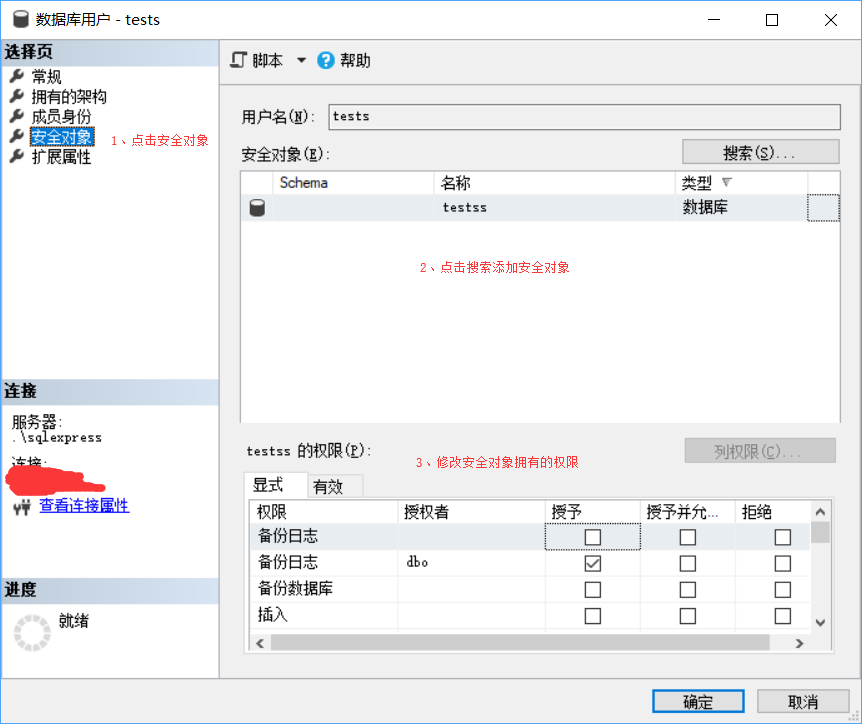Uncheck 授予 for dbo 备份日志 row

[593, 563]
